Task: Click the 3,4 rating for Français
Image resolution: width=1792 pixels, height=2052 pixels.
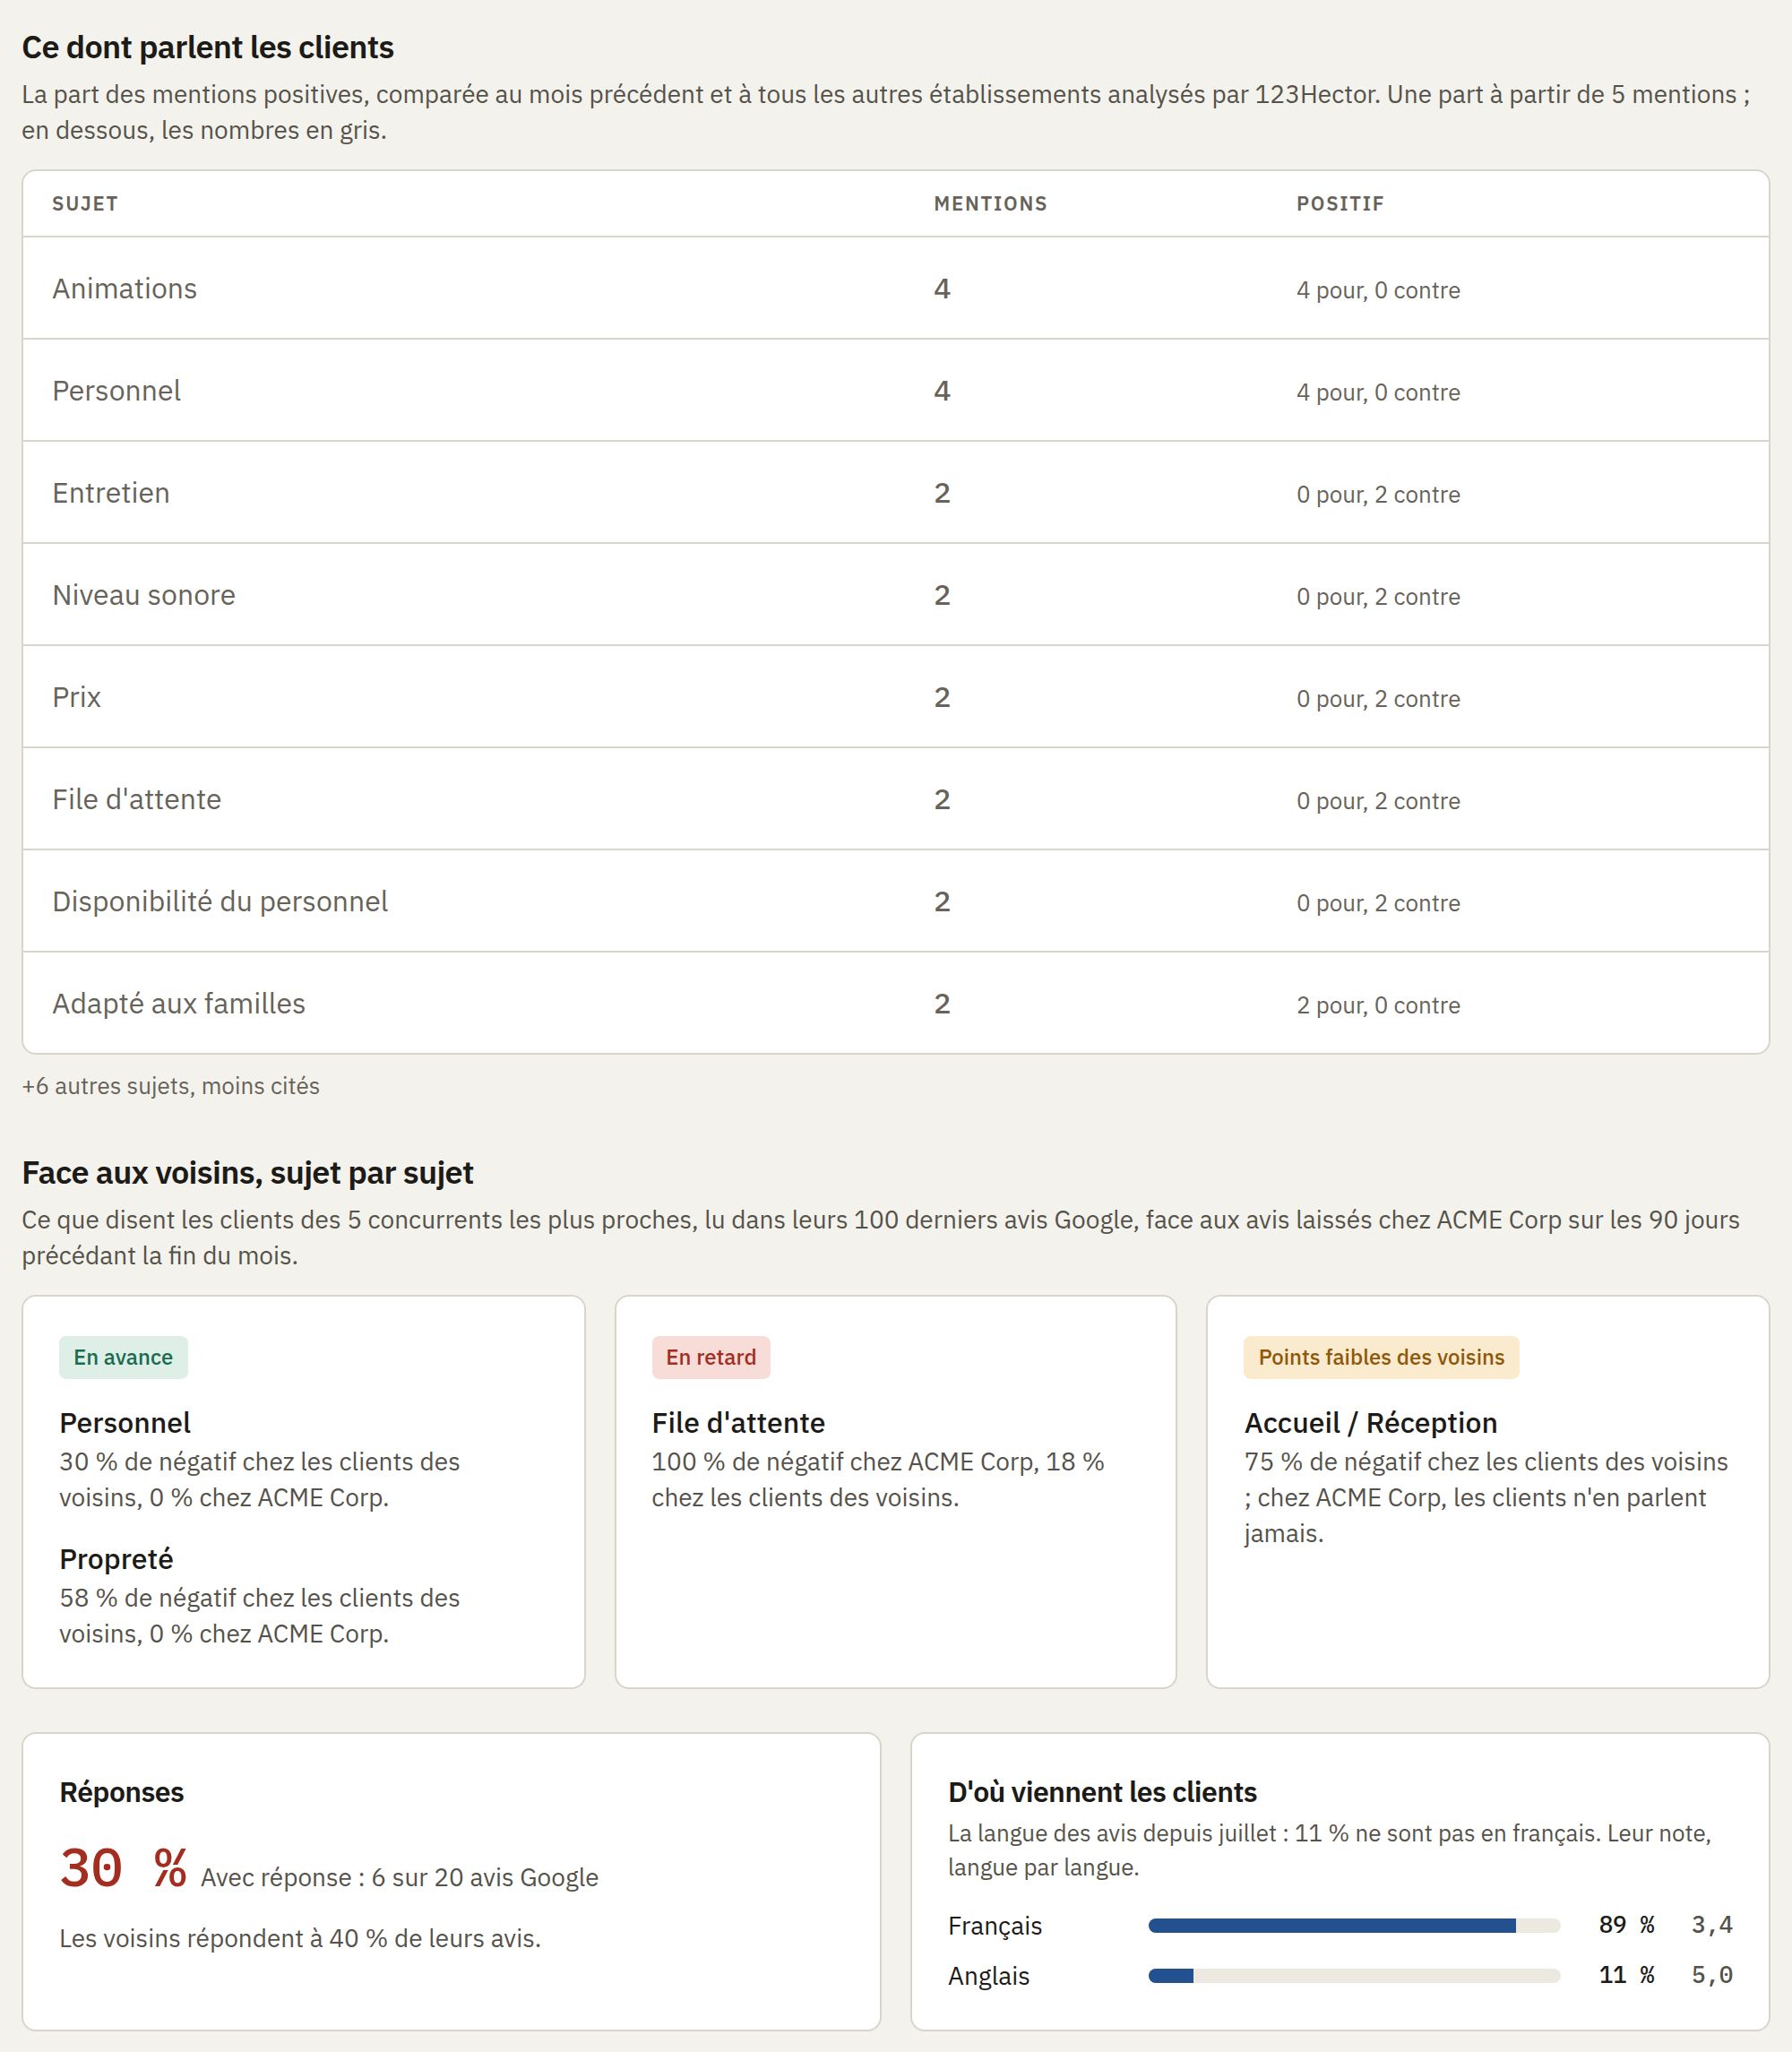Action: tap(1712, 1925)
